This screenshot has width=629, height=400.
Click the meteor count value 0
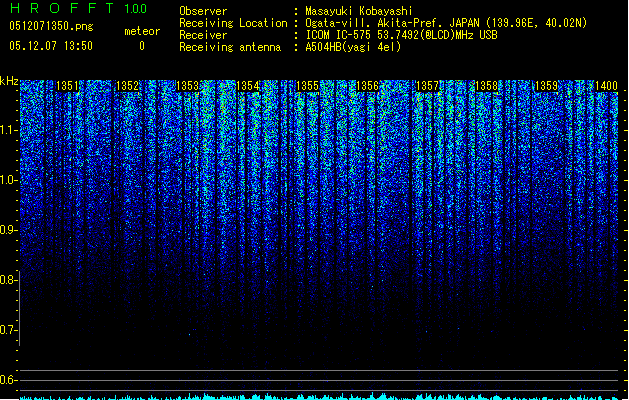click(142, 46)
